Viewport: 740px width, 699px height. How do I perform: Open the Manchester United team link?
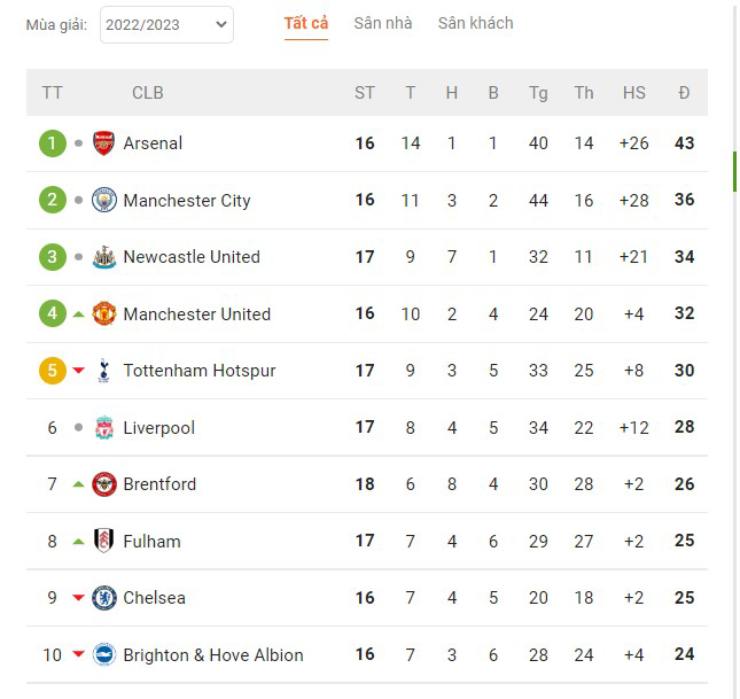(197, 314)
